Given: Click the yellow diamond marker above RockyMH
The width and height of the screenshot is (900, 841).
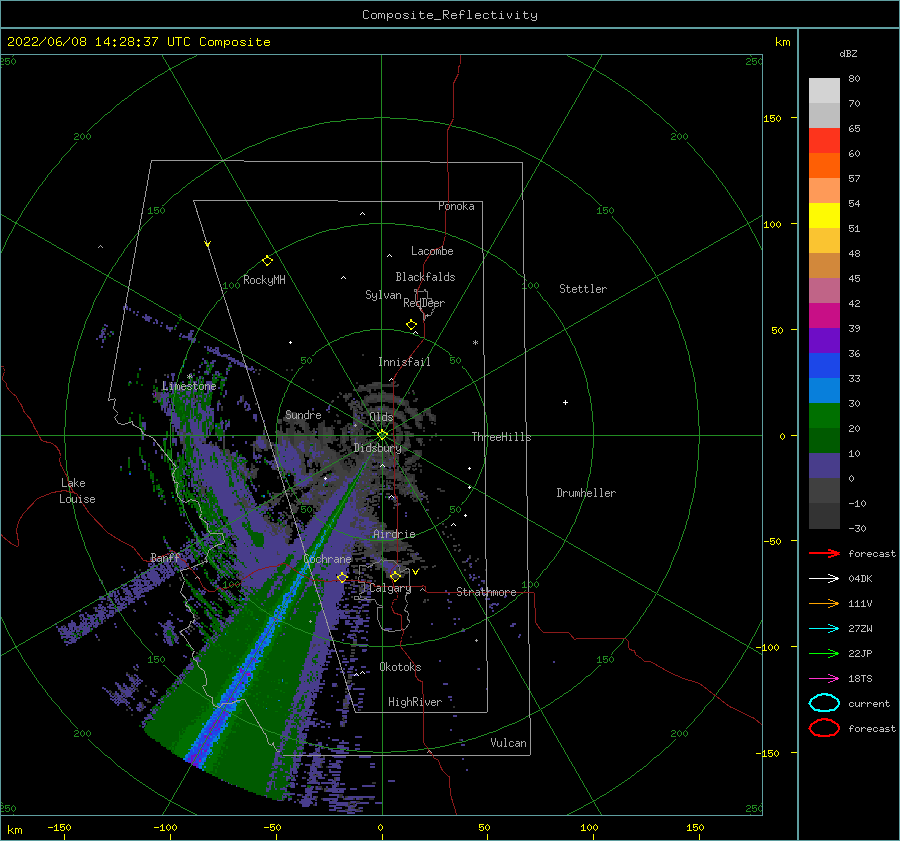Looking at the screenshot, I should (267, 261).
